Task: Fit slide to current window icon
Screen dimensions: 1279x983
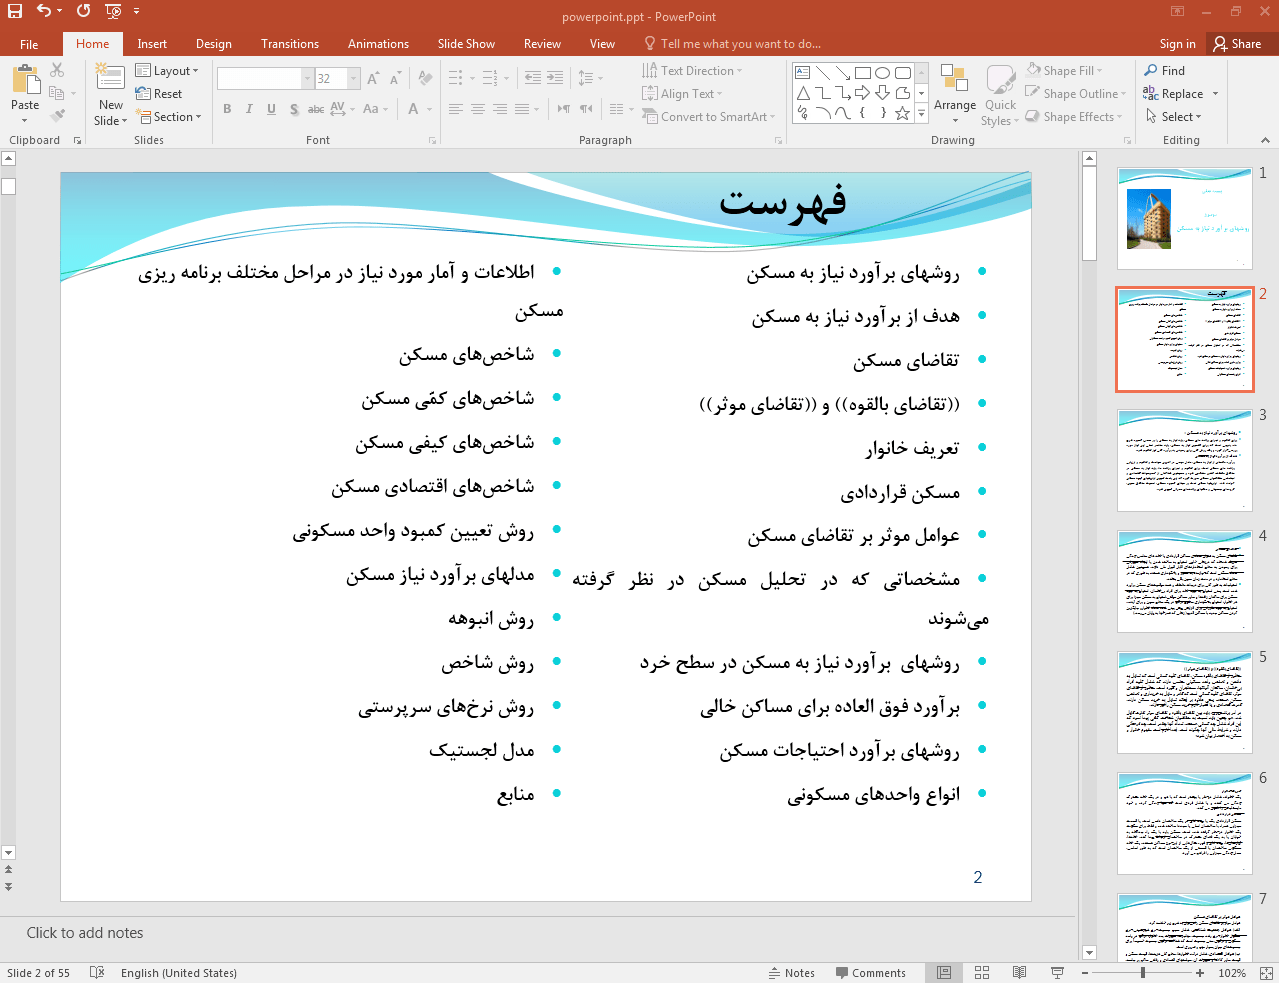Action: (1265, 972)
